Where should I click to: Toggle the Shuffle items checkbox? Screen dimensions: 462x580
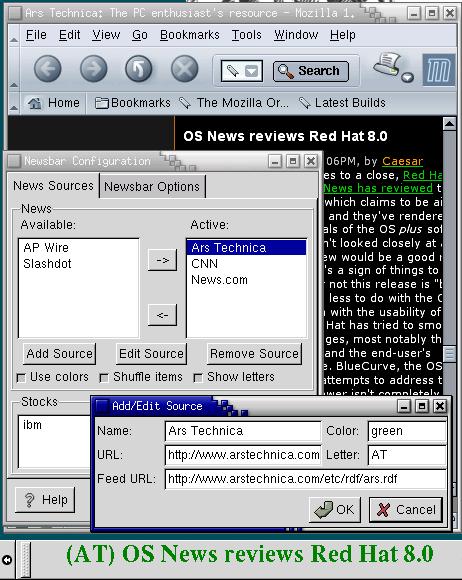[104, 378]
